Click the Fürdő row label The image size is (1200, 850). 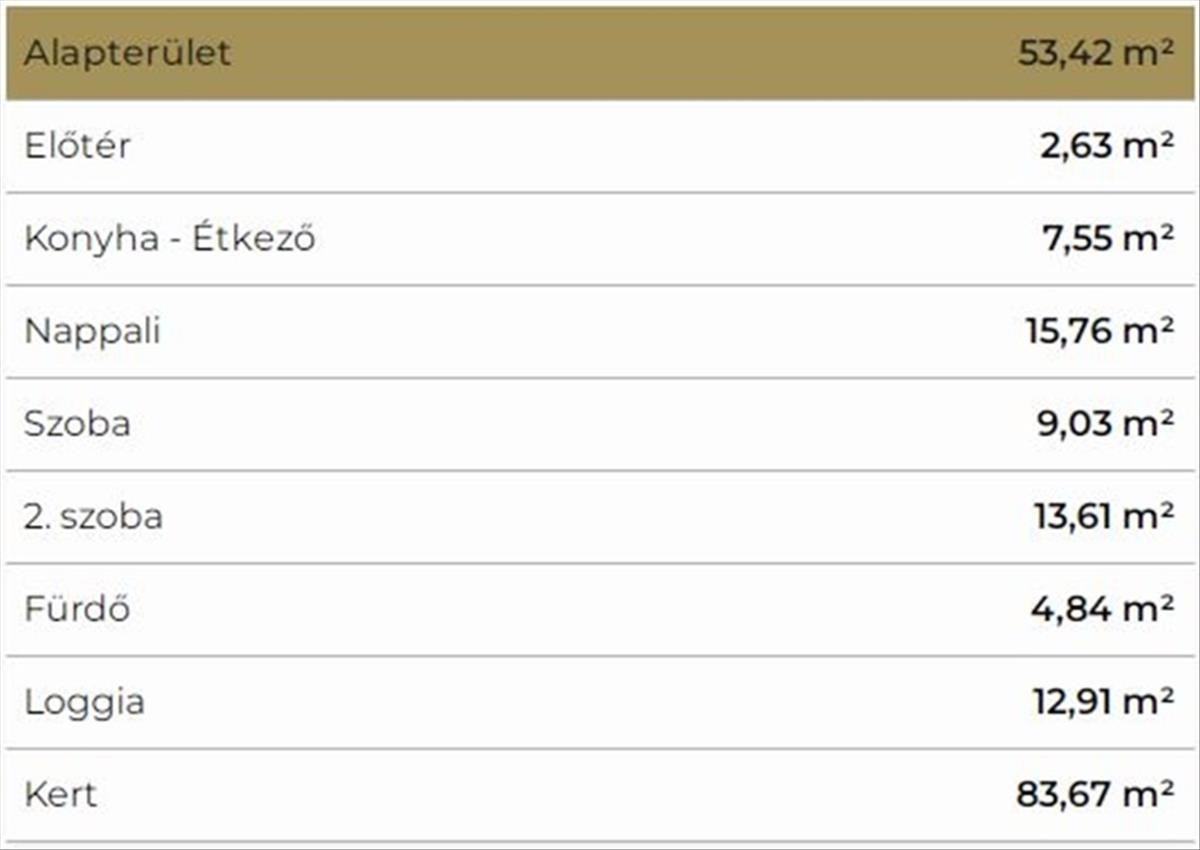coord(77,609)
